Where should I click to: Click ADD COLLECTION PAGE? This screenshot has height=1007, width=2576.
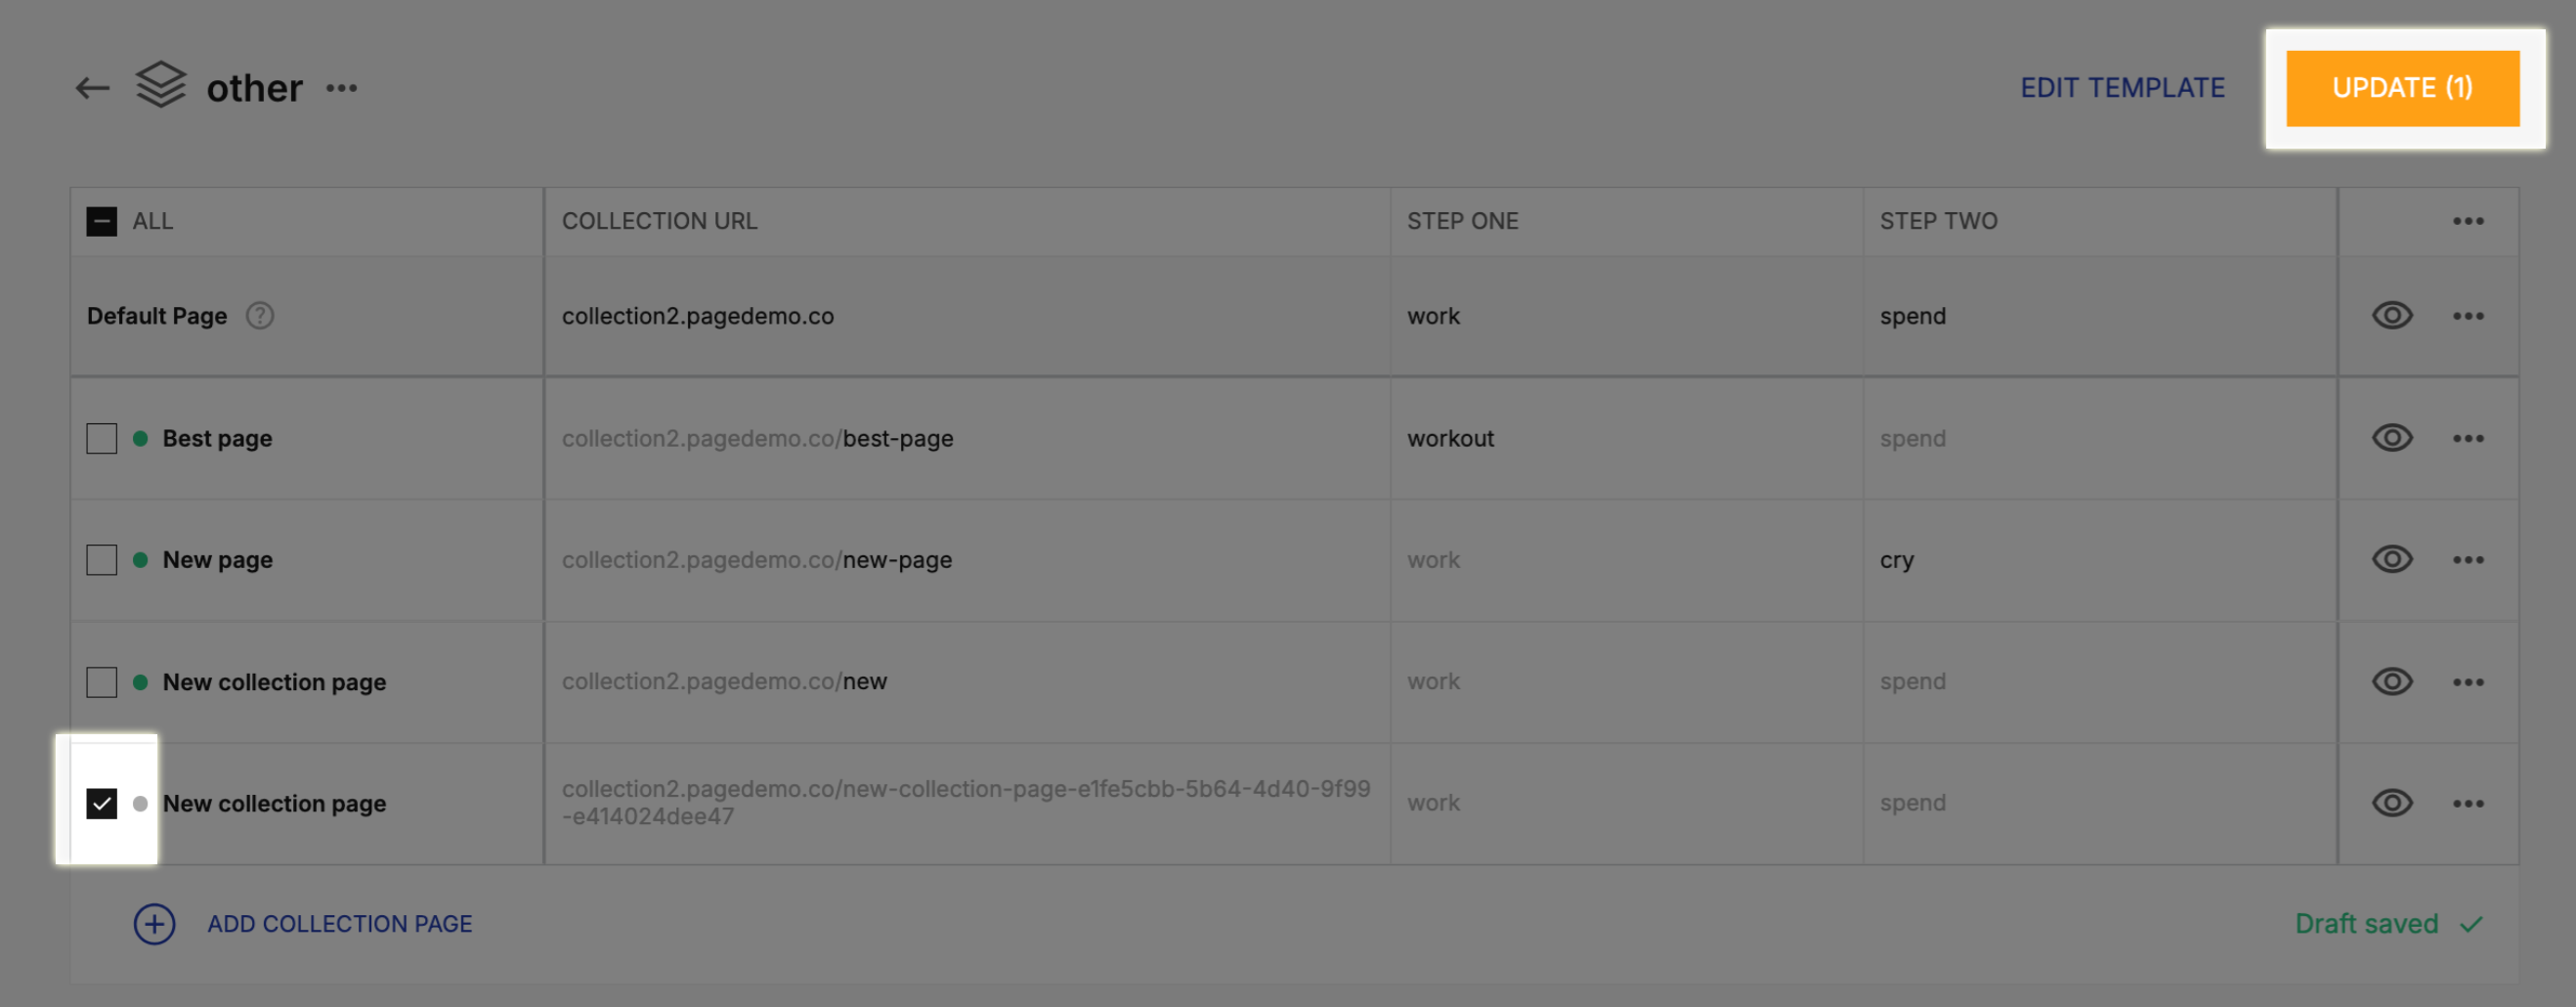(340, 923)
